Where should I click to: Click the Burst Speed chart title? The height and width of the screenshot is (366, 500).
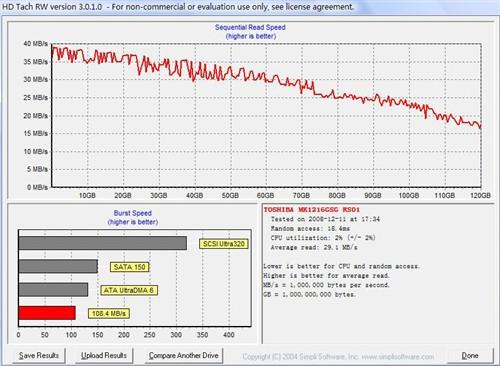(133, 213)
